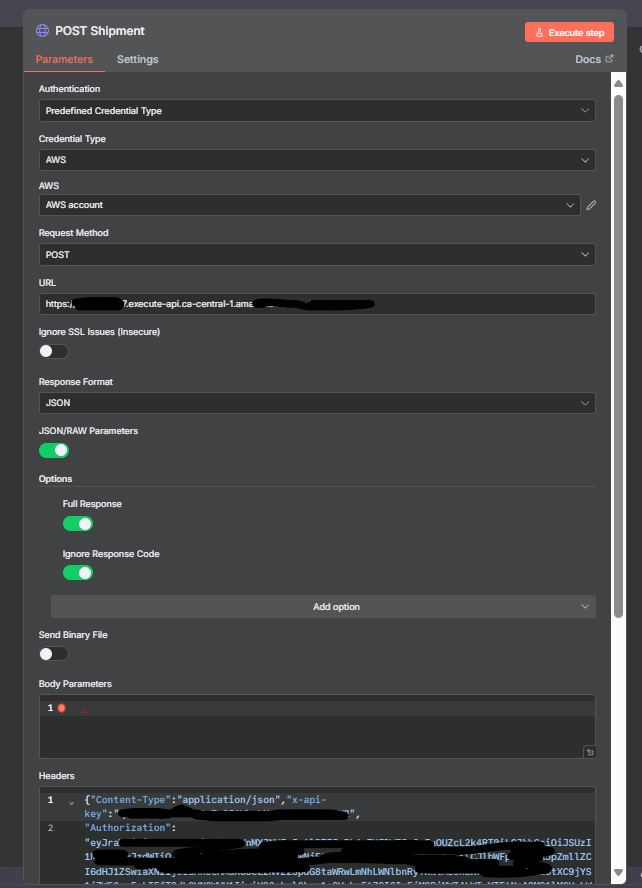Collapse the fold arrow on Headers line 1
Image resolution: width=642 pixels, height=888 pixels.
click(x=71, y=802)
